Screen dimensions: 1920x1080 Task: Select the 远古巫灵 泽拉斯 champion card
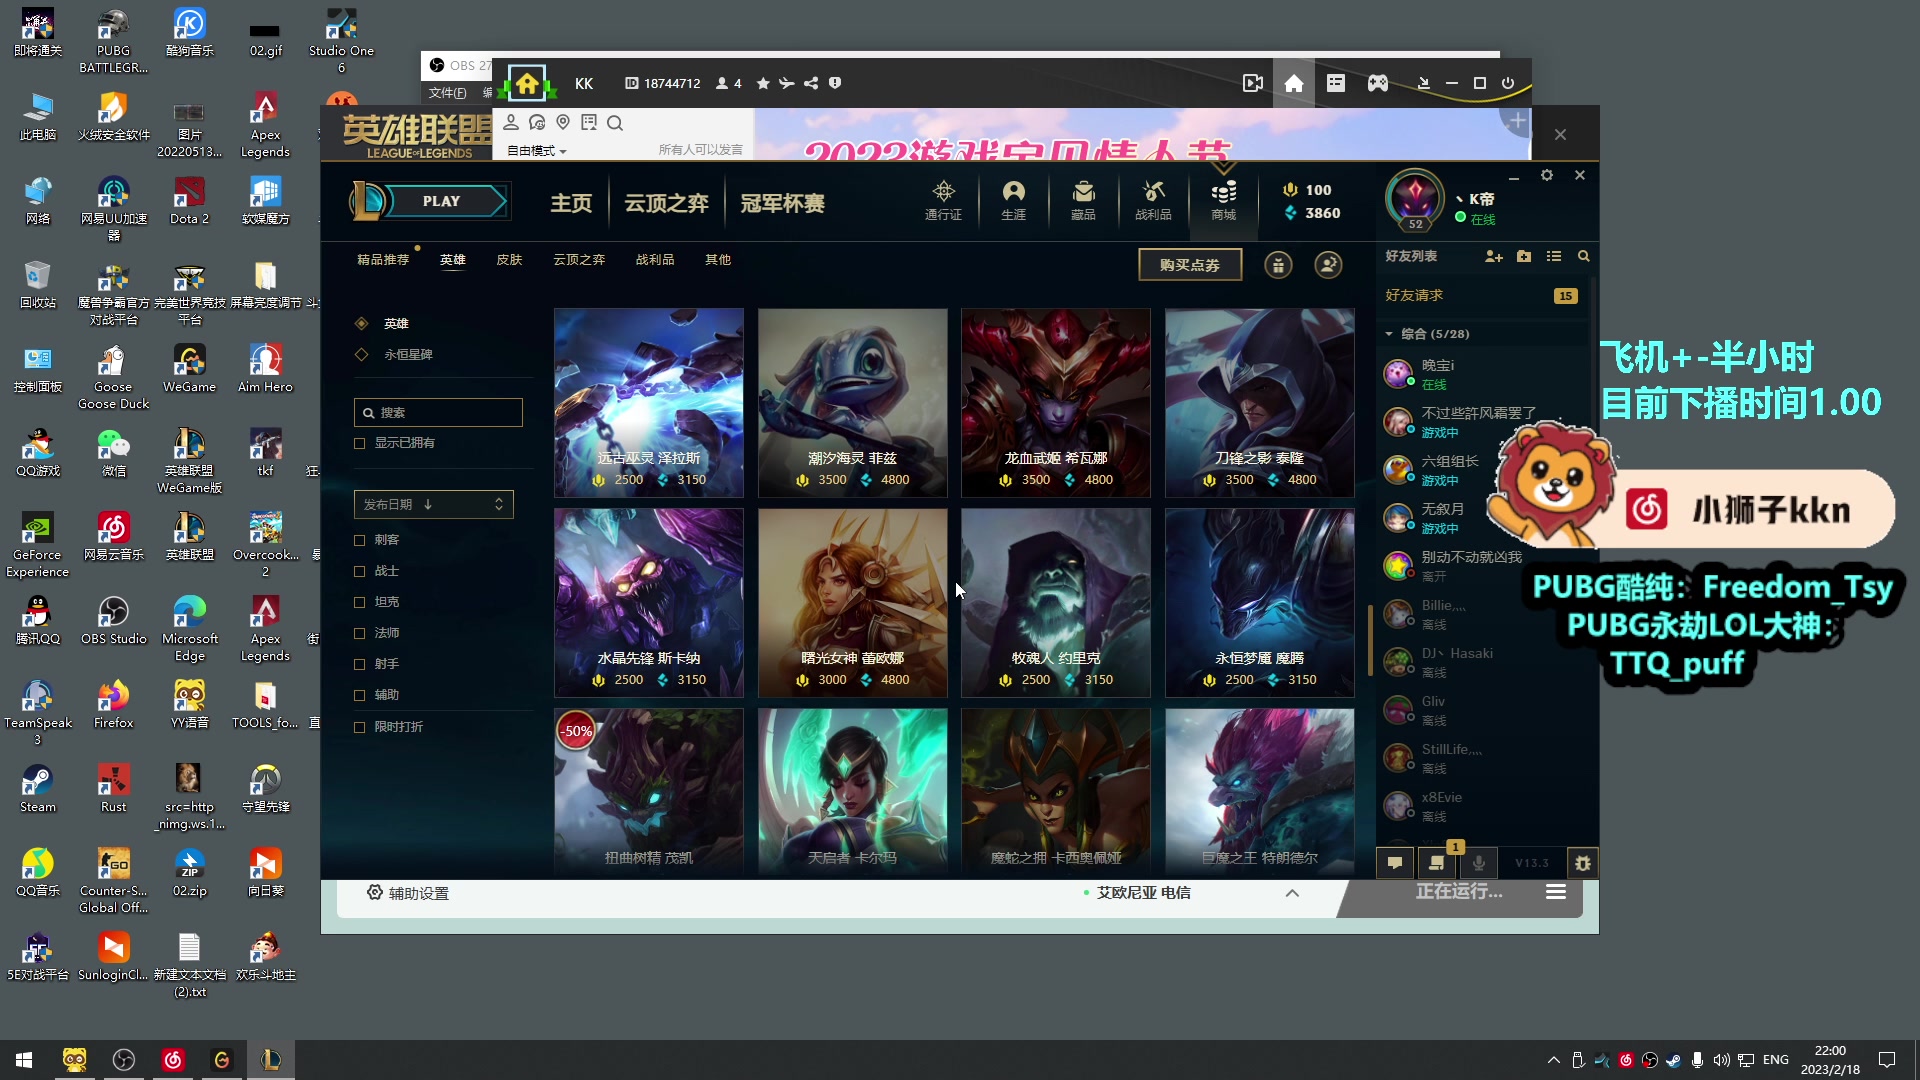(649, 403)
